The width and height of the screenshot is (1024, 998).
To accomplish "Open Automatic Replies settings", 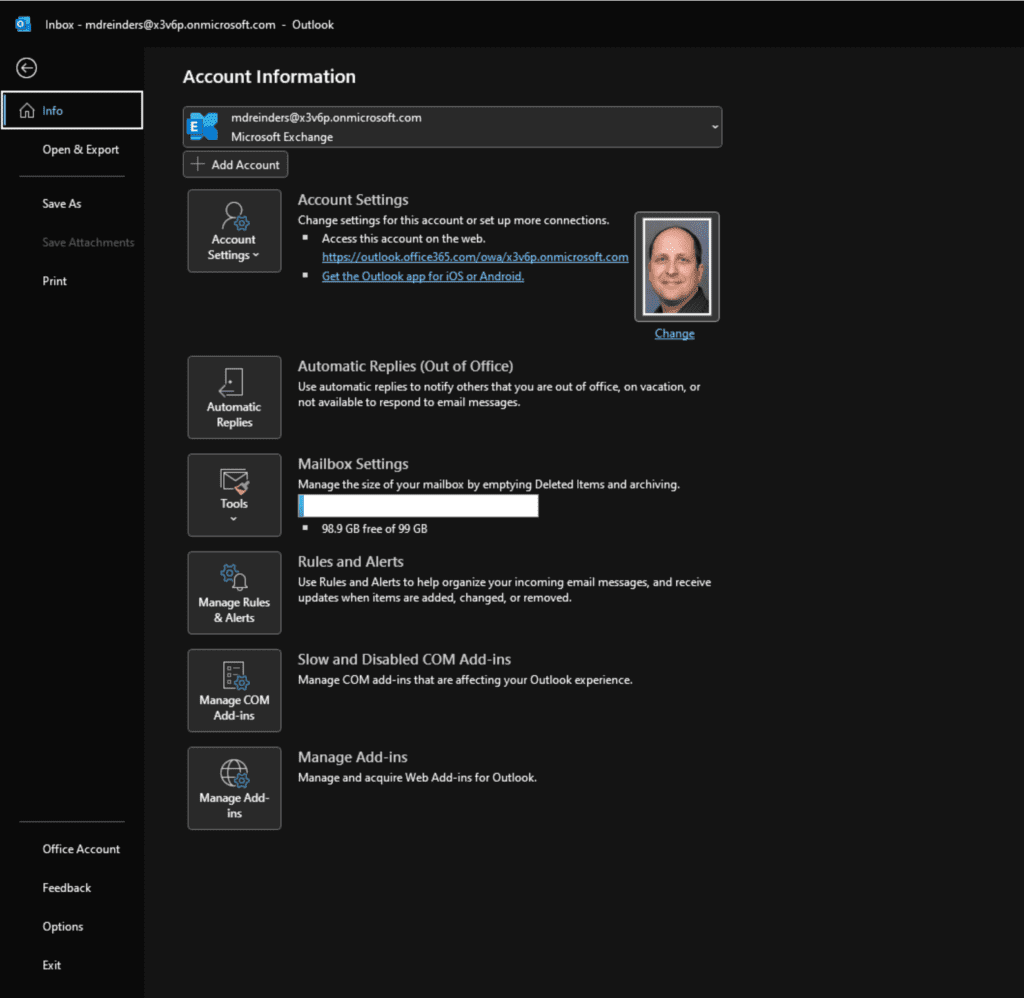I will [x=234, y=397].
